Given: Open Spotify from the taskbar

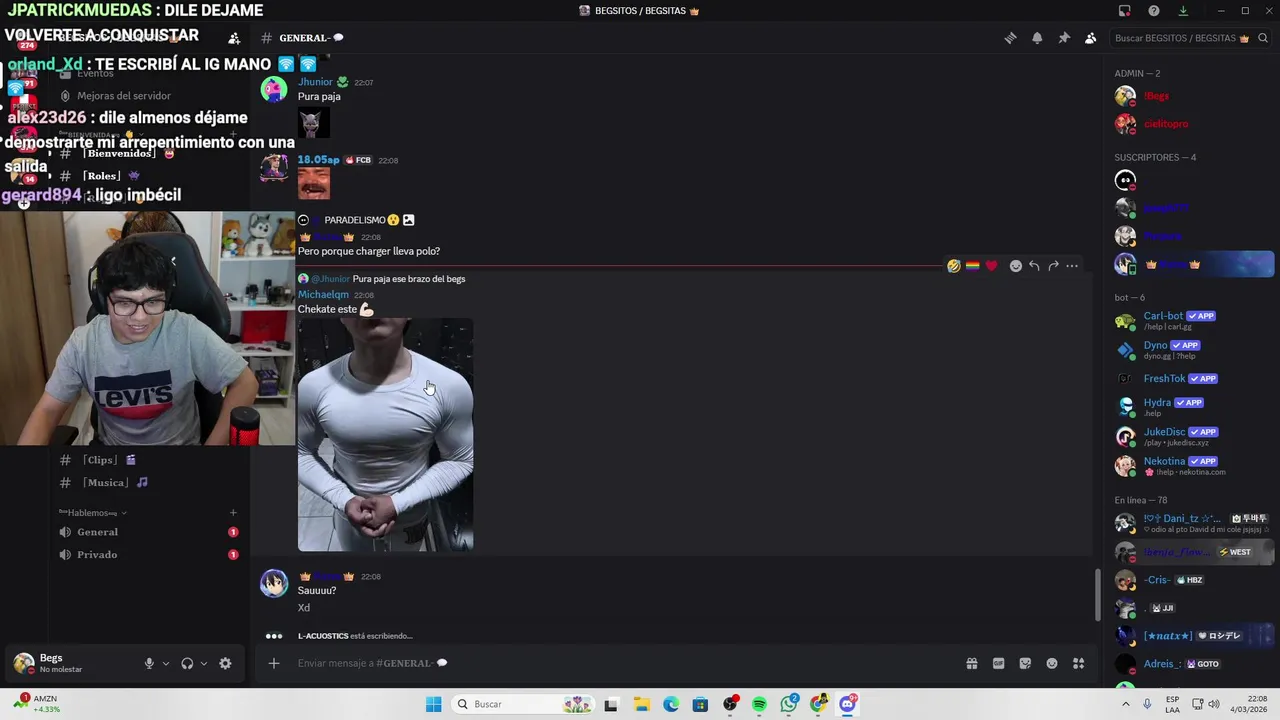Looking at the screenshot, I should tap(759, 704).
